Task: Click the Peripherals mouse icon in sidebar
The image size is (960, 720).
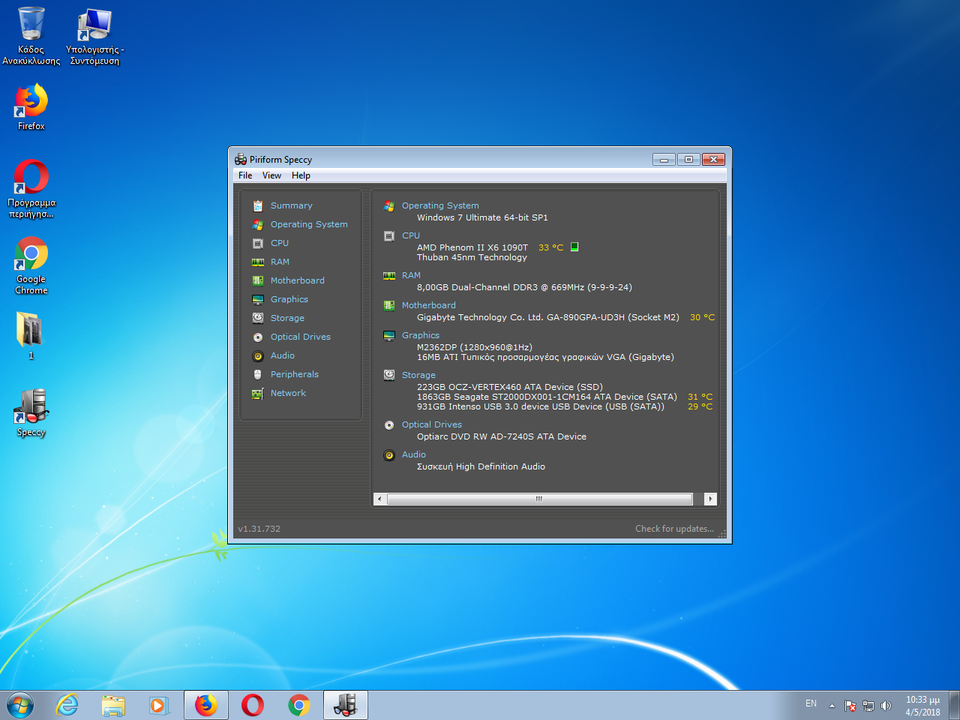Action: [x=258, y=374]
